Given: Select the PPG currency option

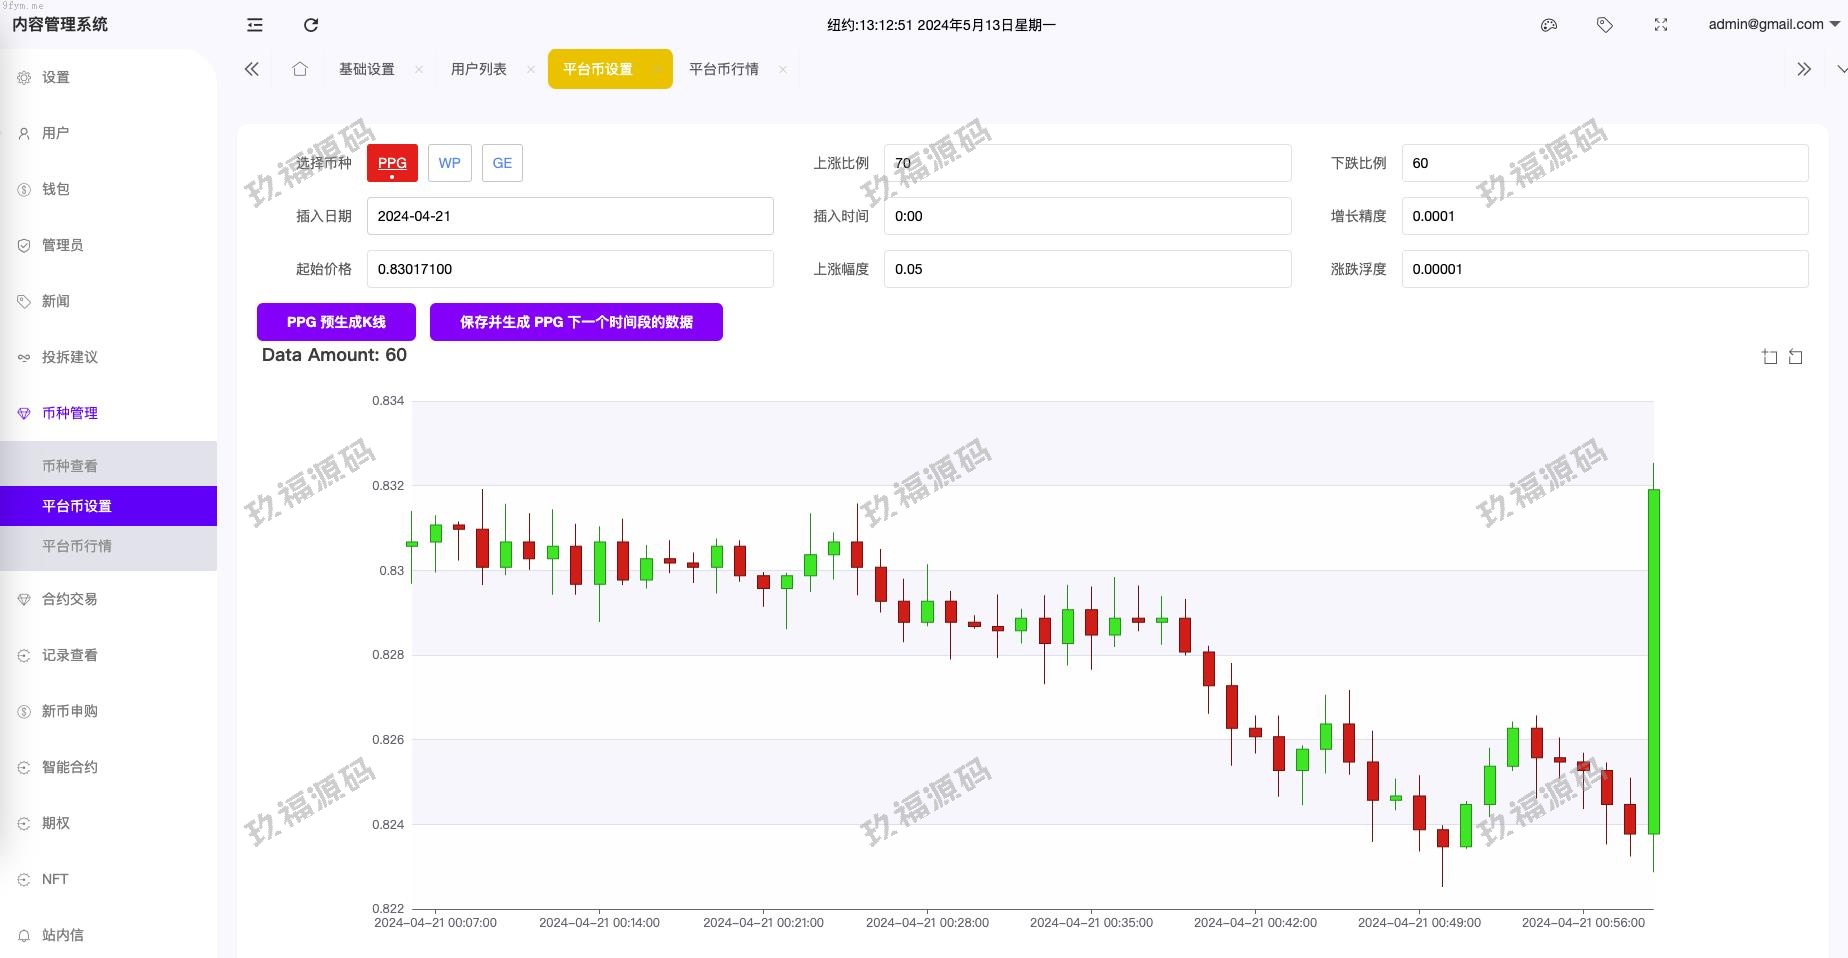Looking at the screenshot, I should pos(391,163).
